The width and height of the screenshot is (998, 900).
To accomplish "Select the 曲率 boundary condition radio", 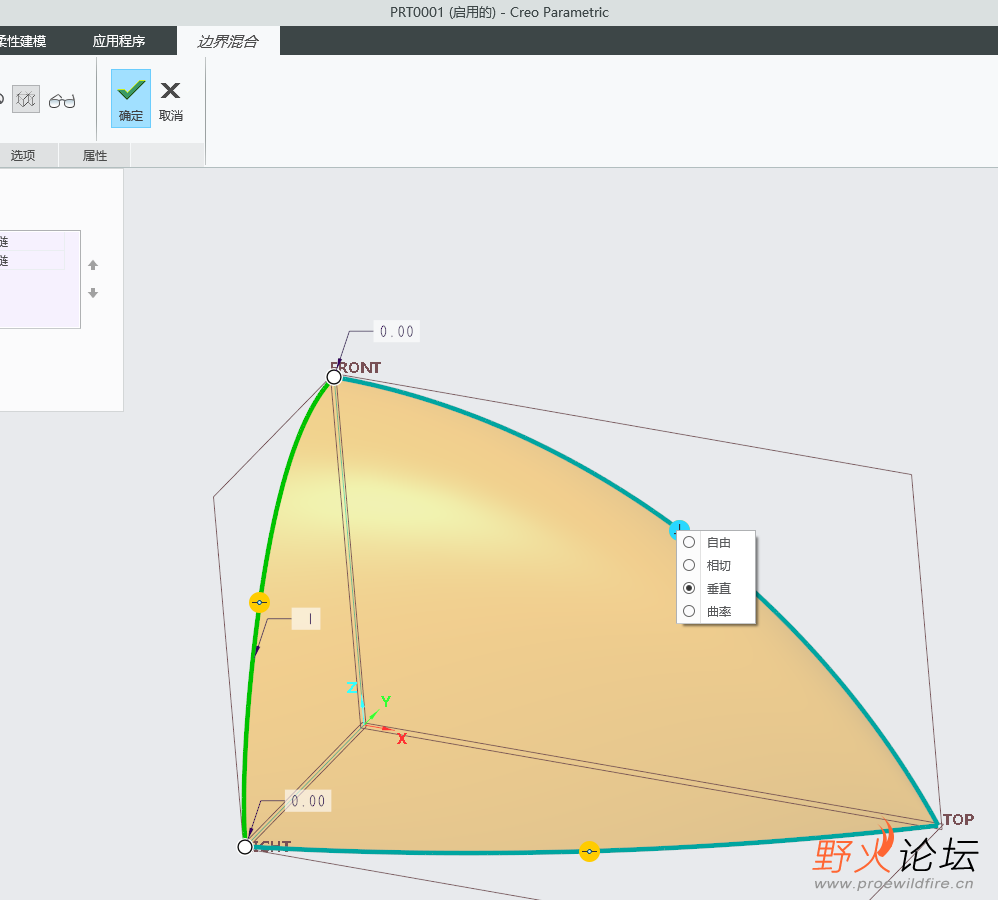I will 689,611.
